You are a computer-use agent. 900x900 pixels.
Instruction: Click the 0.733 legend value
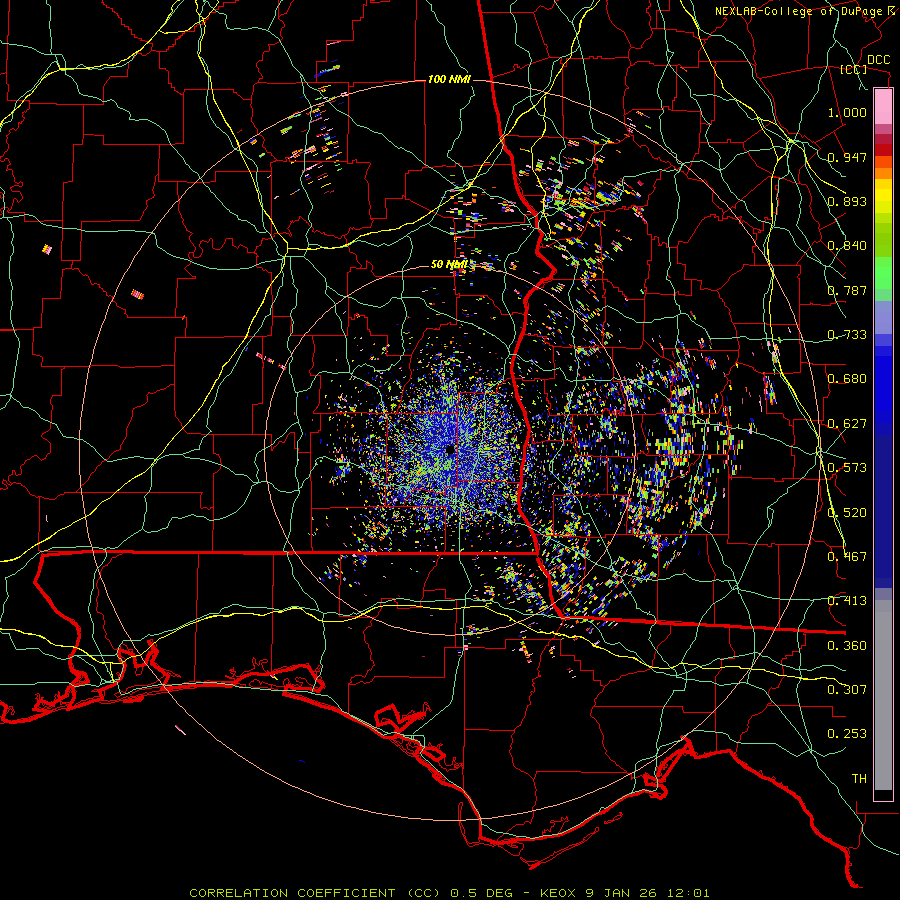pos(847,335)
